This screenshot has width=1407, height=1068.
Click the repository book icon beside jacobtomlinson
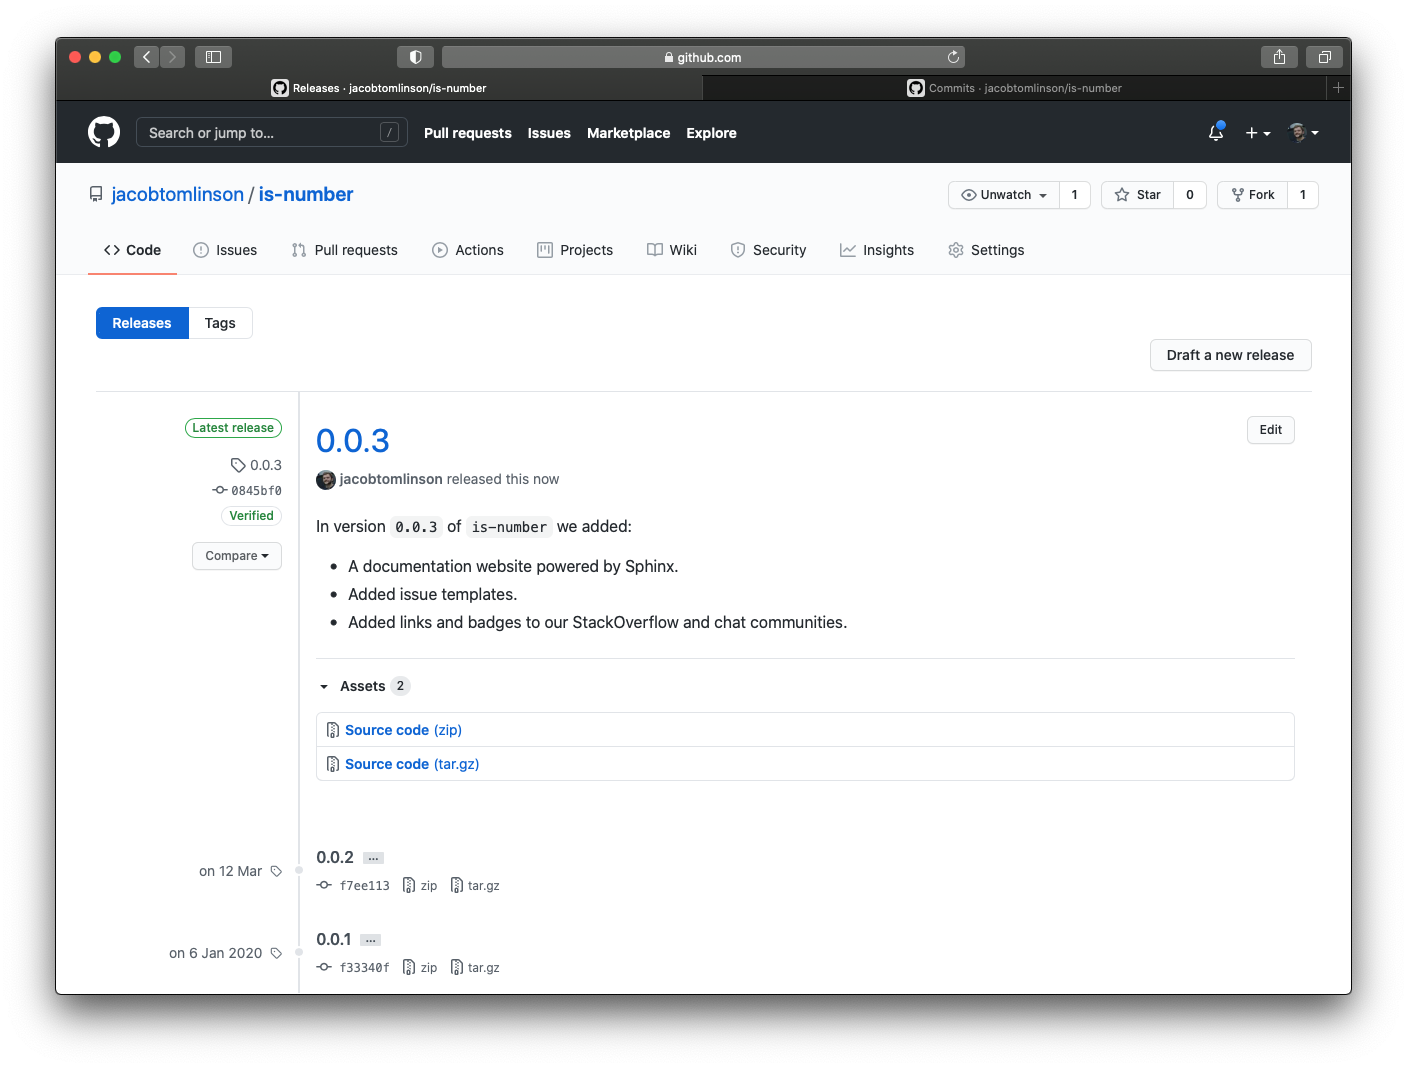96,193
